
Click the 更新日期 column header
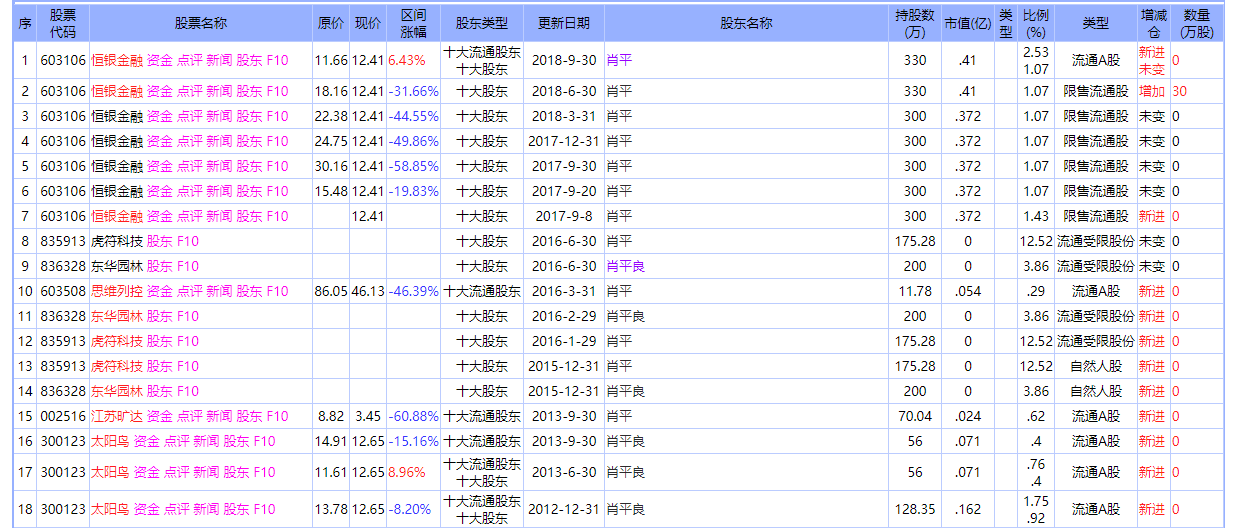coord(563,23)
